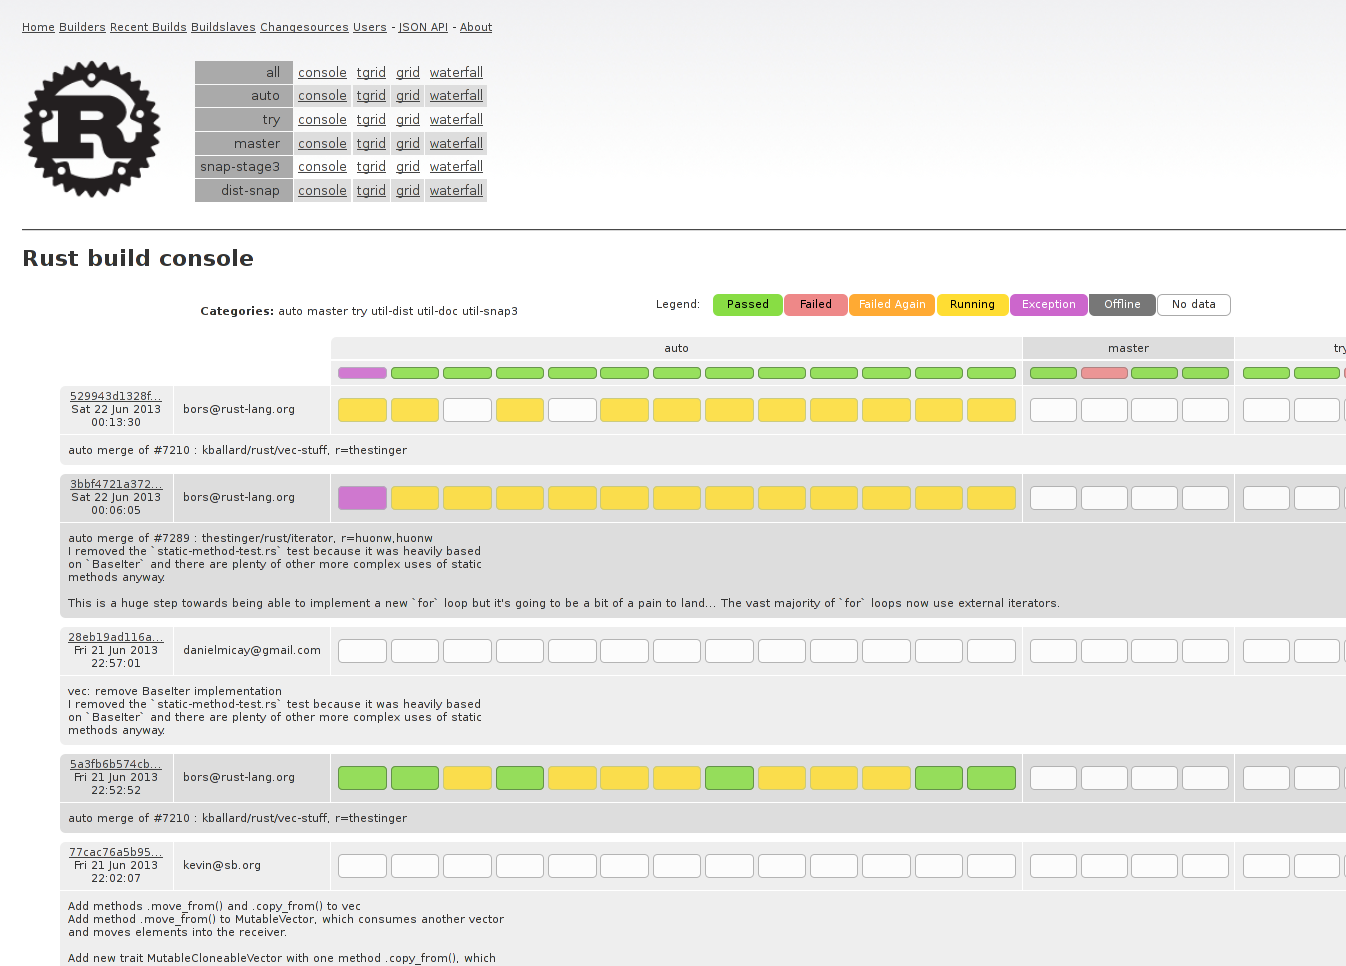Click the Passed legend swatch
Image resolution: width=1346 pixels, height=966 pixels.
(748, 305)
